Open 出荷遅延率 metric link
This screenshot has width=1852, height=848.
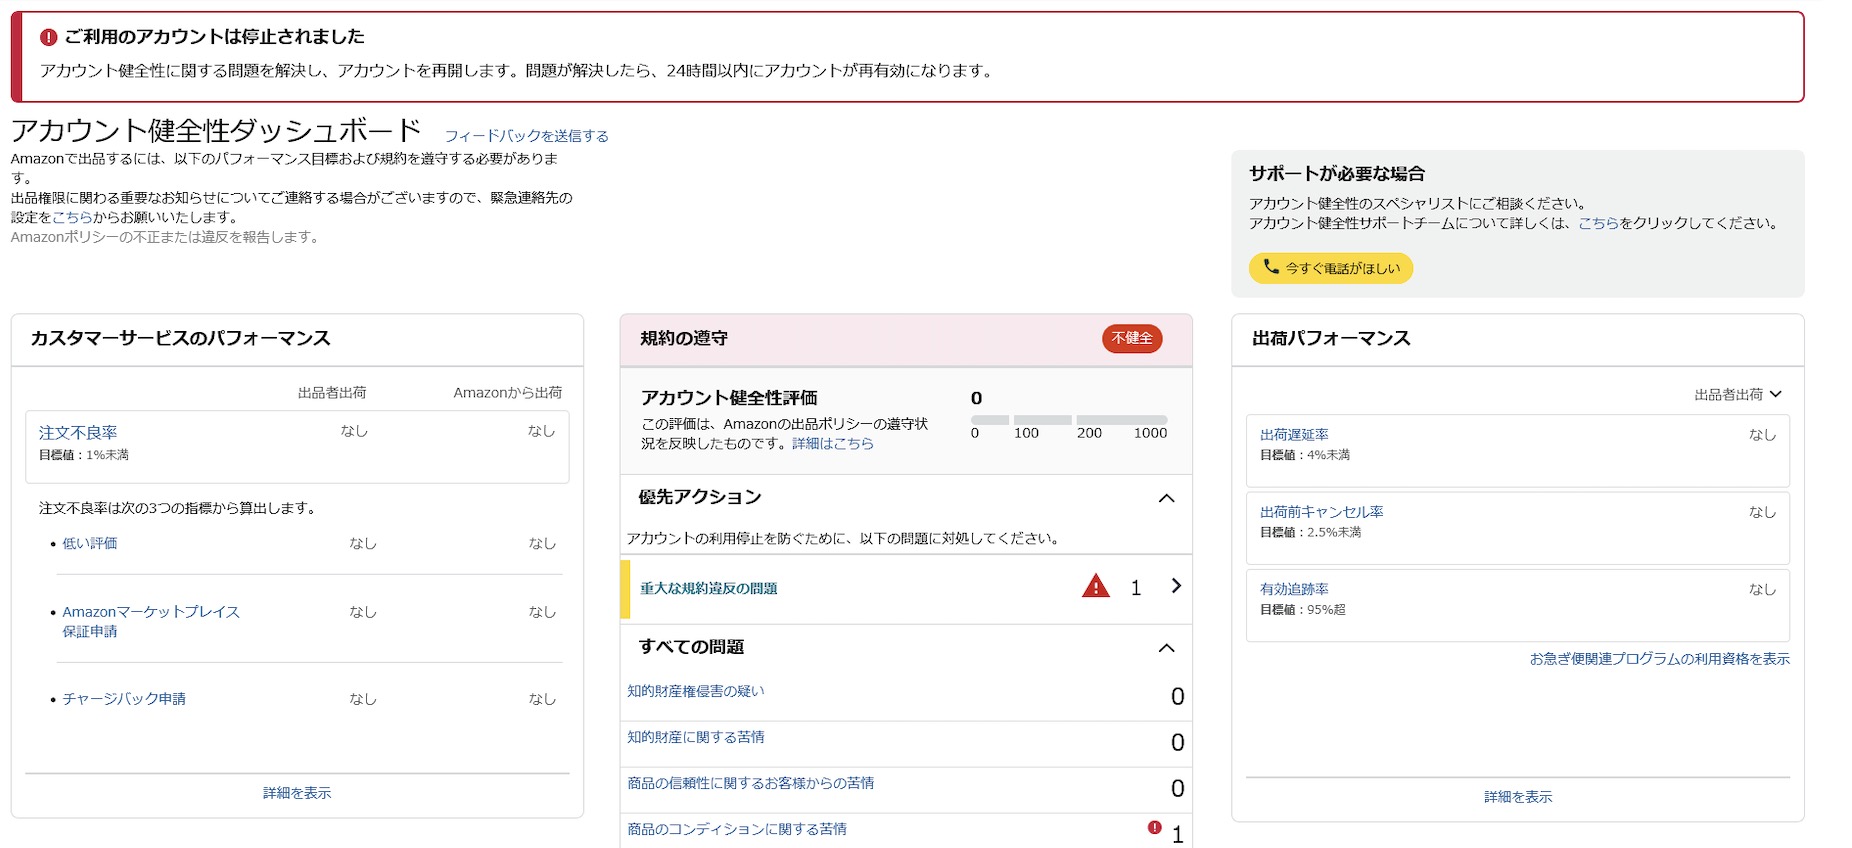pos(1294,435)
